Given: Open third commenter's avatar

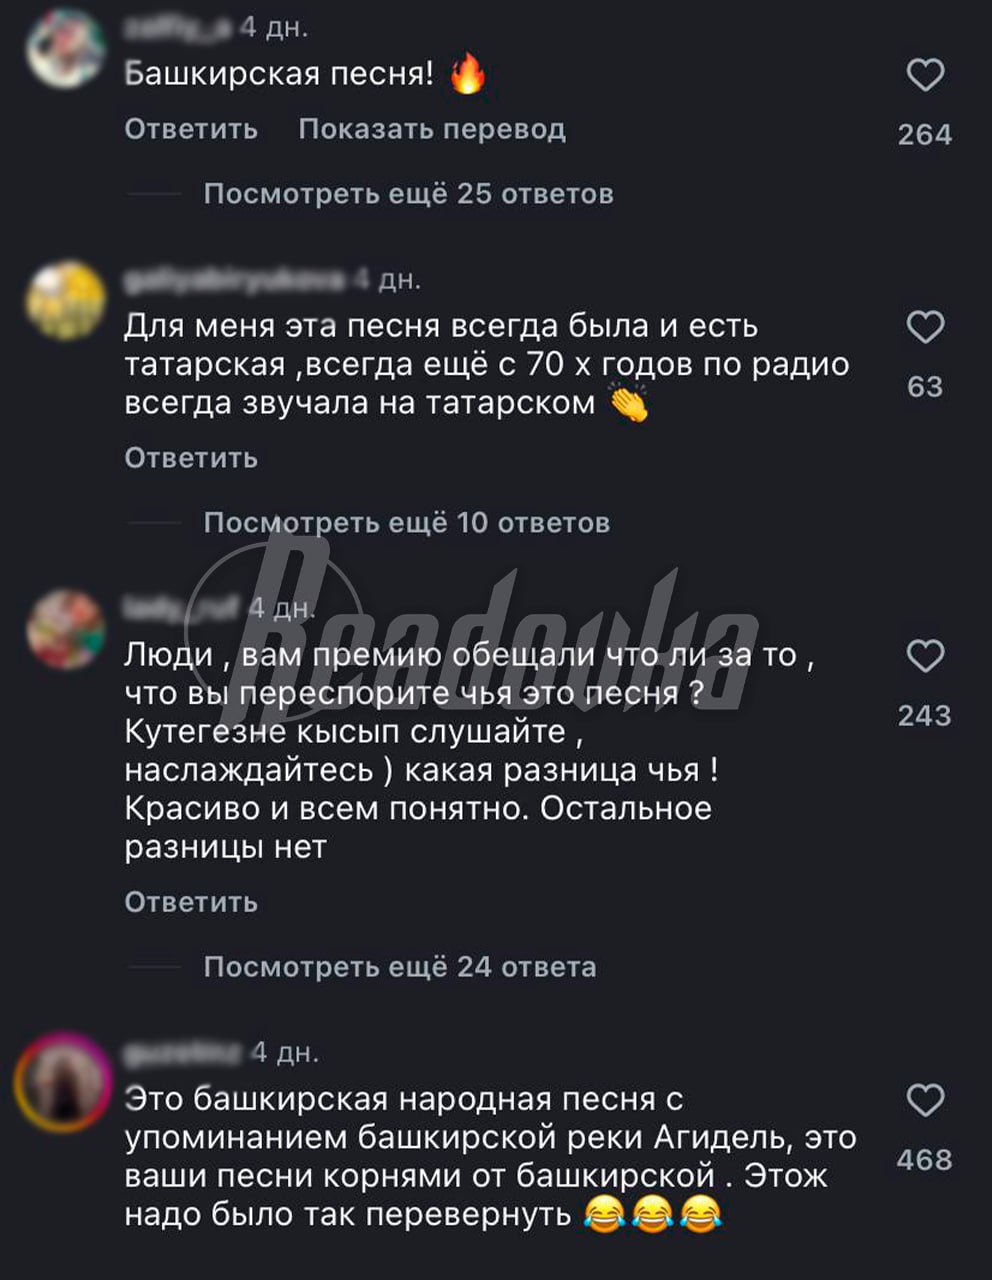Looking at the screenshot, I should [x=66, y=629].
